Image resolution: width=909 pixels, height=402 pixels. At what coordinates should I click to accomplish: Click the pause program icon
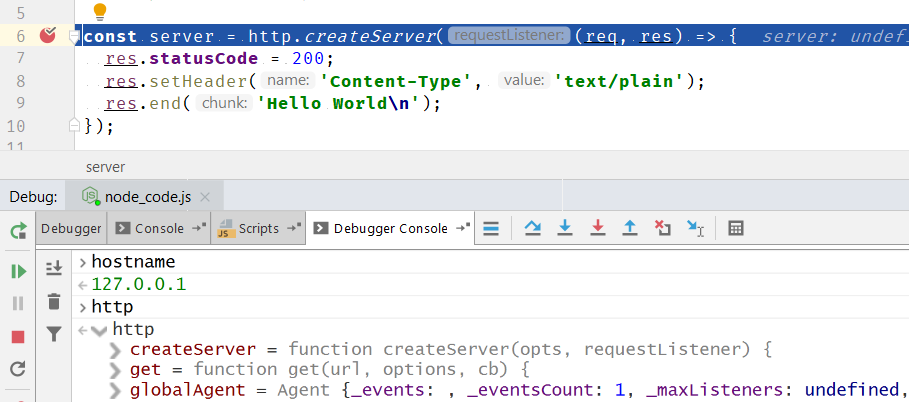[18, 303]
